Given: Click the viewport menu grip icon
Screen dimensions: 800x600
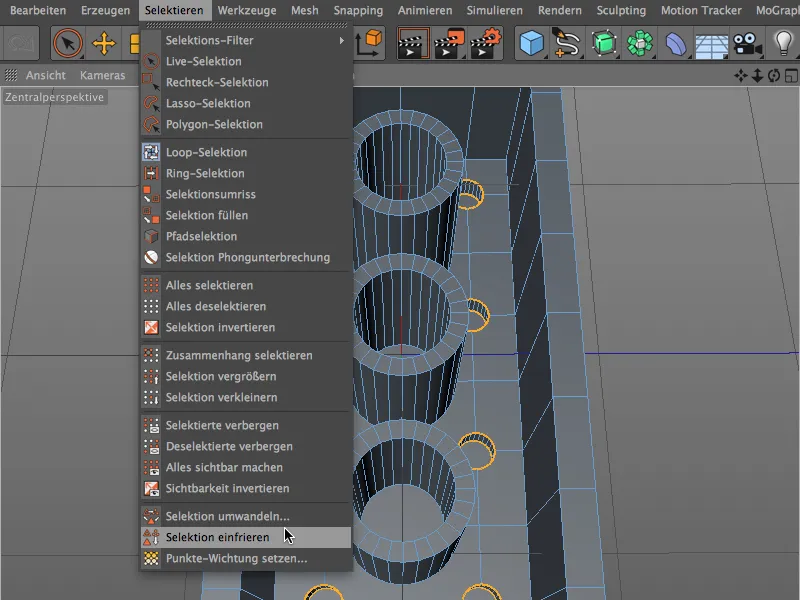Looking at the screenshot, I should coord(11,76).
